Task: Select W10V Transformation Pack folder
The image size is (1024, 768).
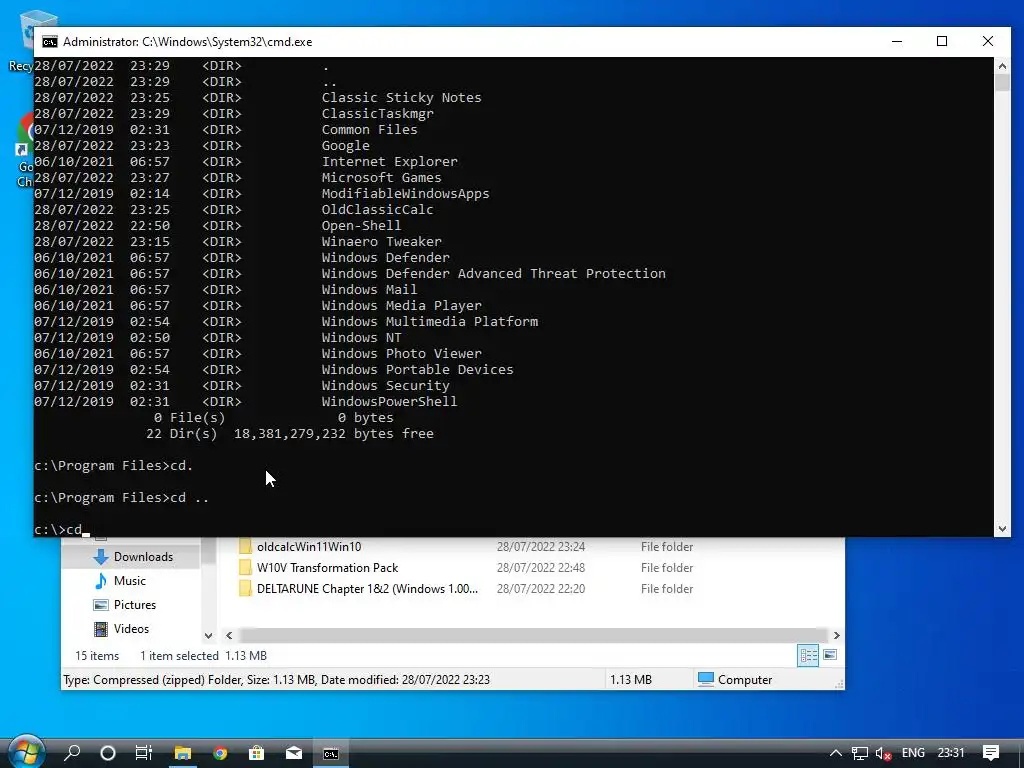Action: (327, 568)
